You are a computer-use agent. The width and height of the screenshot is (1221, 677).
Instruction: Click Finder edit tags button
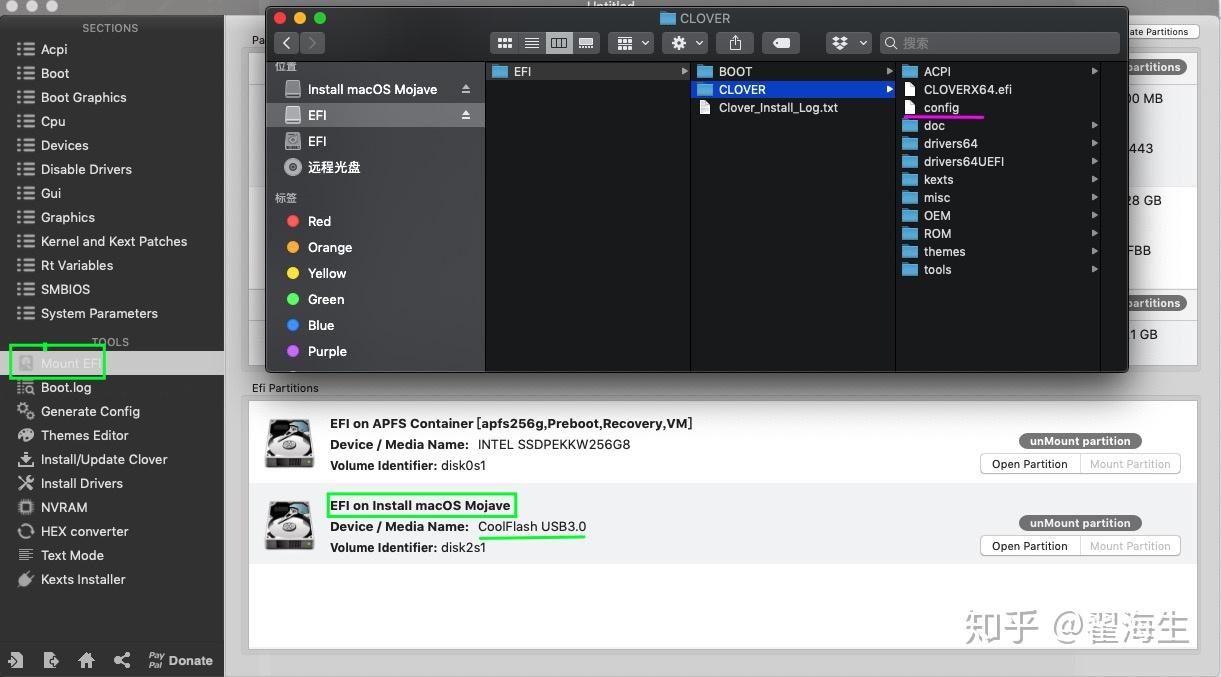[781, 43]
